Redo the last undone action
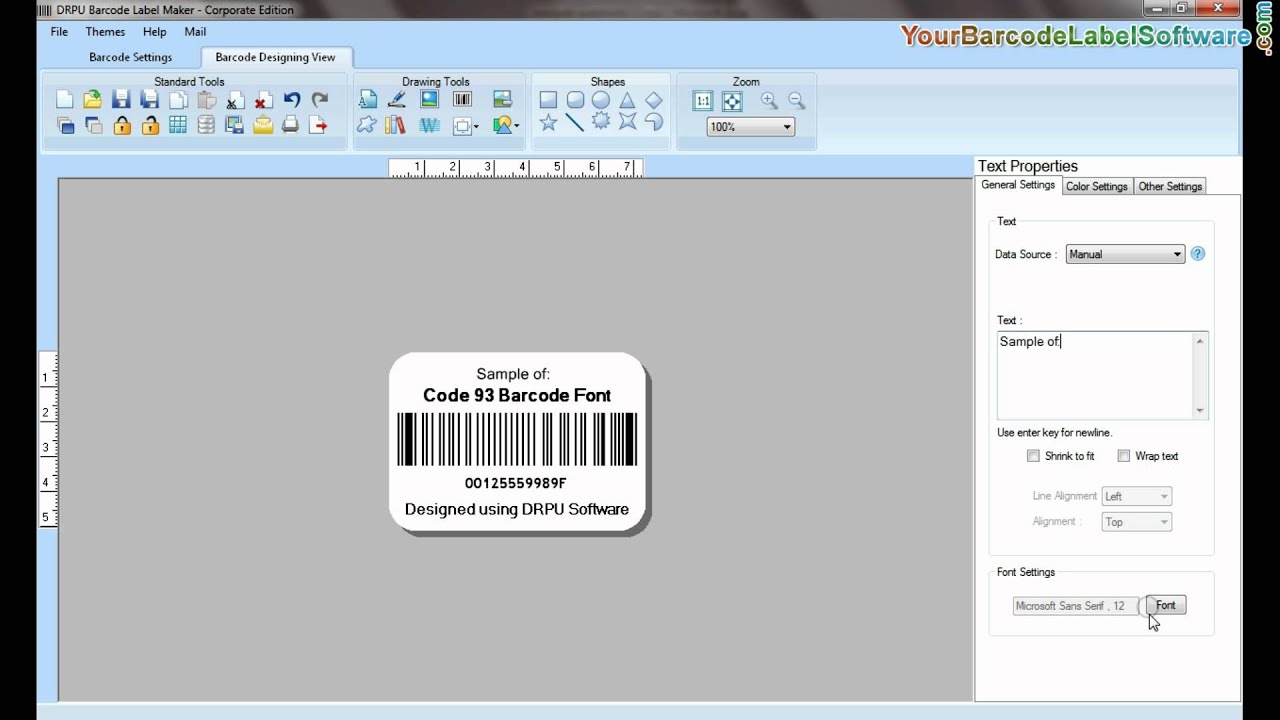Screen dimensions: 1280x720 coord(319,100)
